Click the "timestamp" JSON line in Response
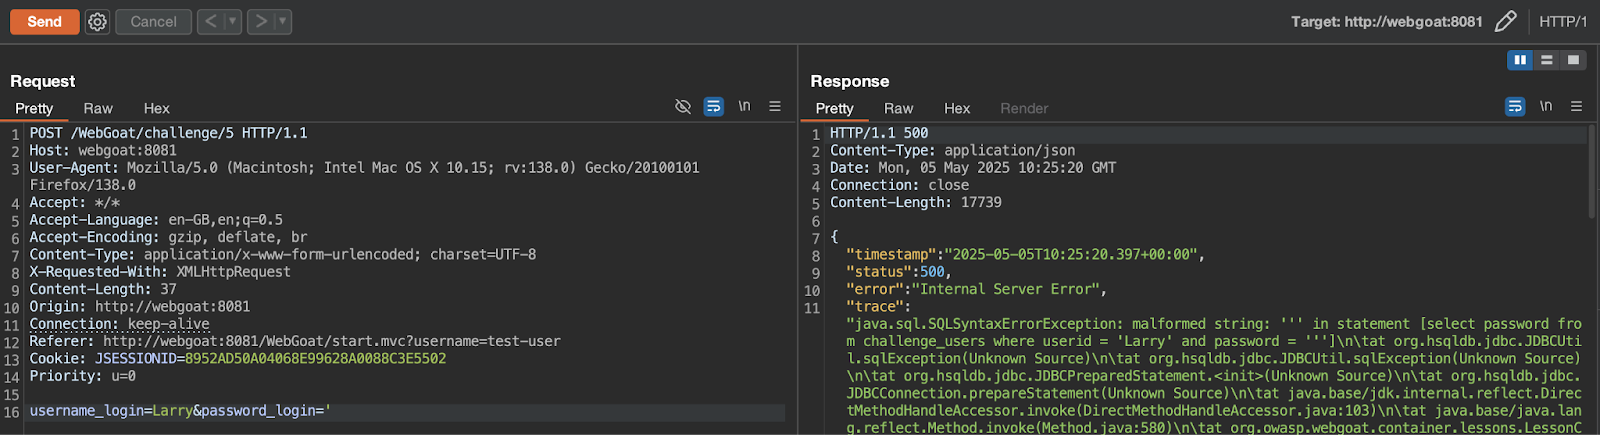This screenshot has width=1600, height=435. click(x=1025, y=254)
